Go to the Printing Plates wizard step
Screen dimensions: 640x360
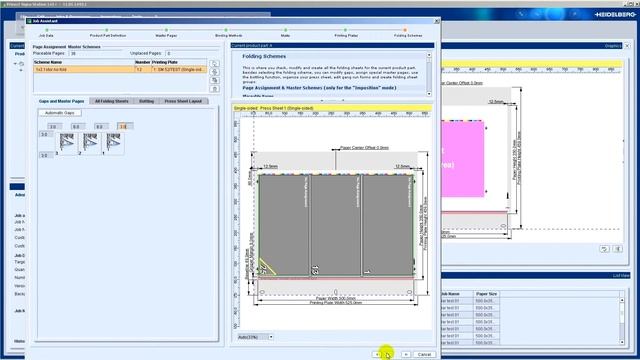pos(346,33)
